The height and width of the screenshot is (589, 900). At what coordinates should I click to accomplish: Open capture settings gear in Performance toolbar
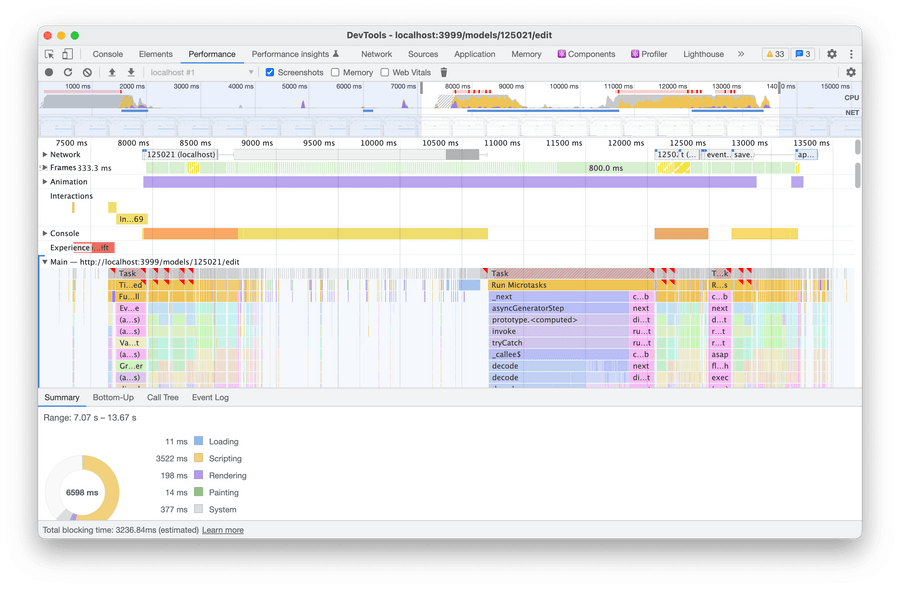click(851, 72)
